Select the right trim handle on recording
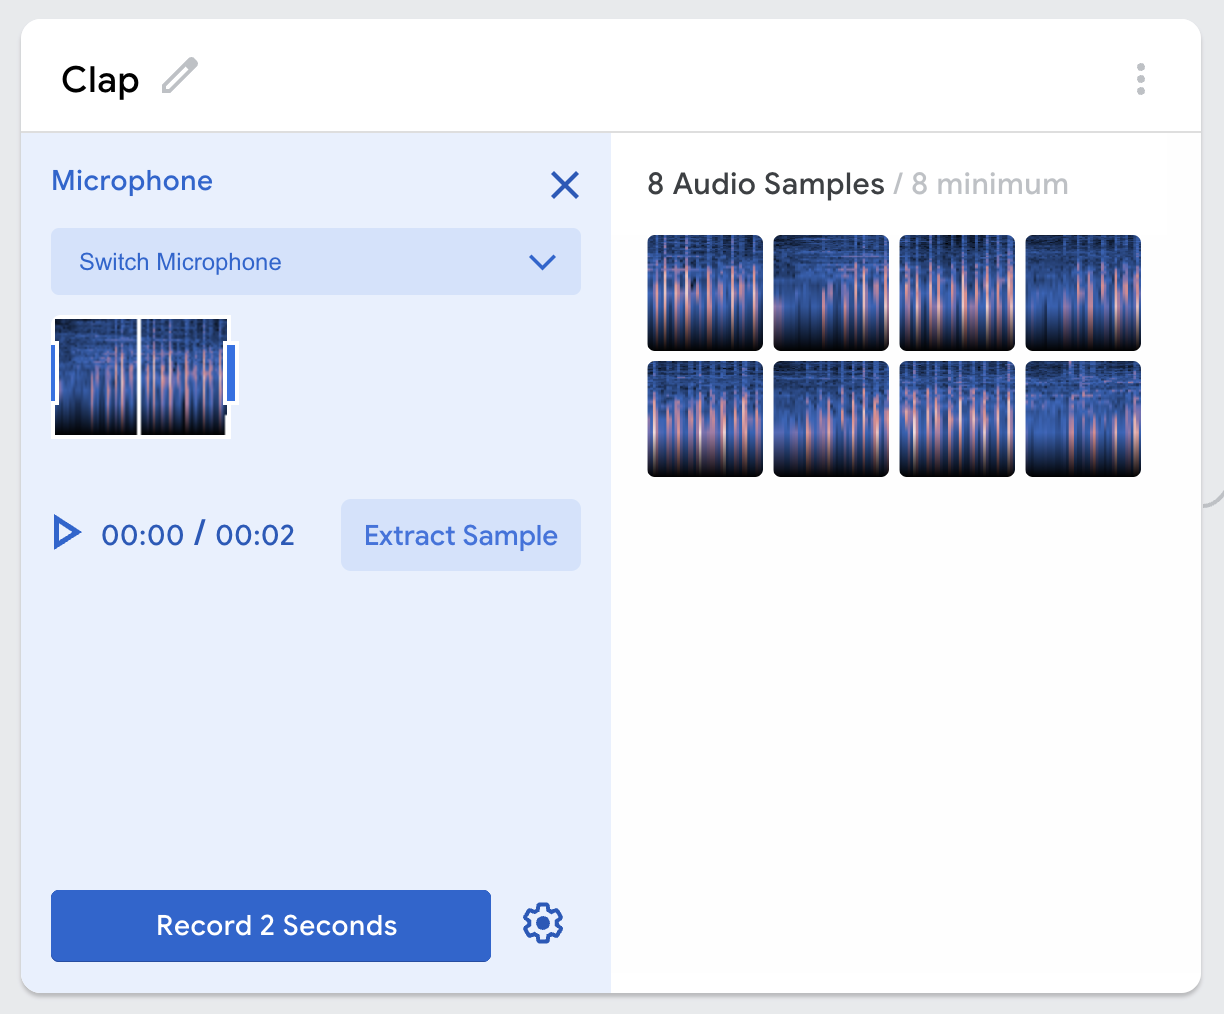This screenshot has height=1014, width=1224. [x=231, y=372]
